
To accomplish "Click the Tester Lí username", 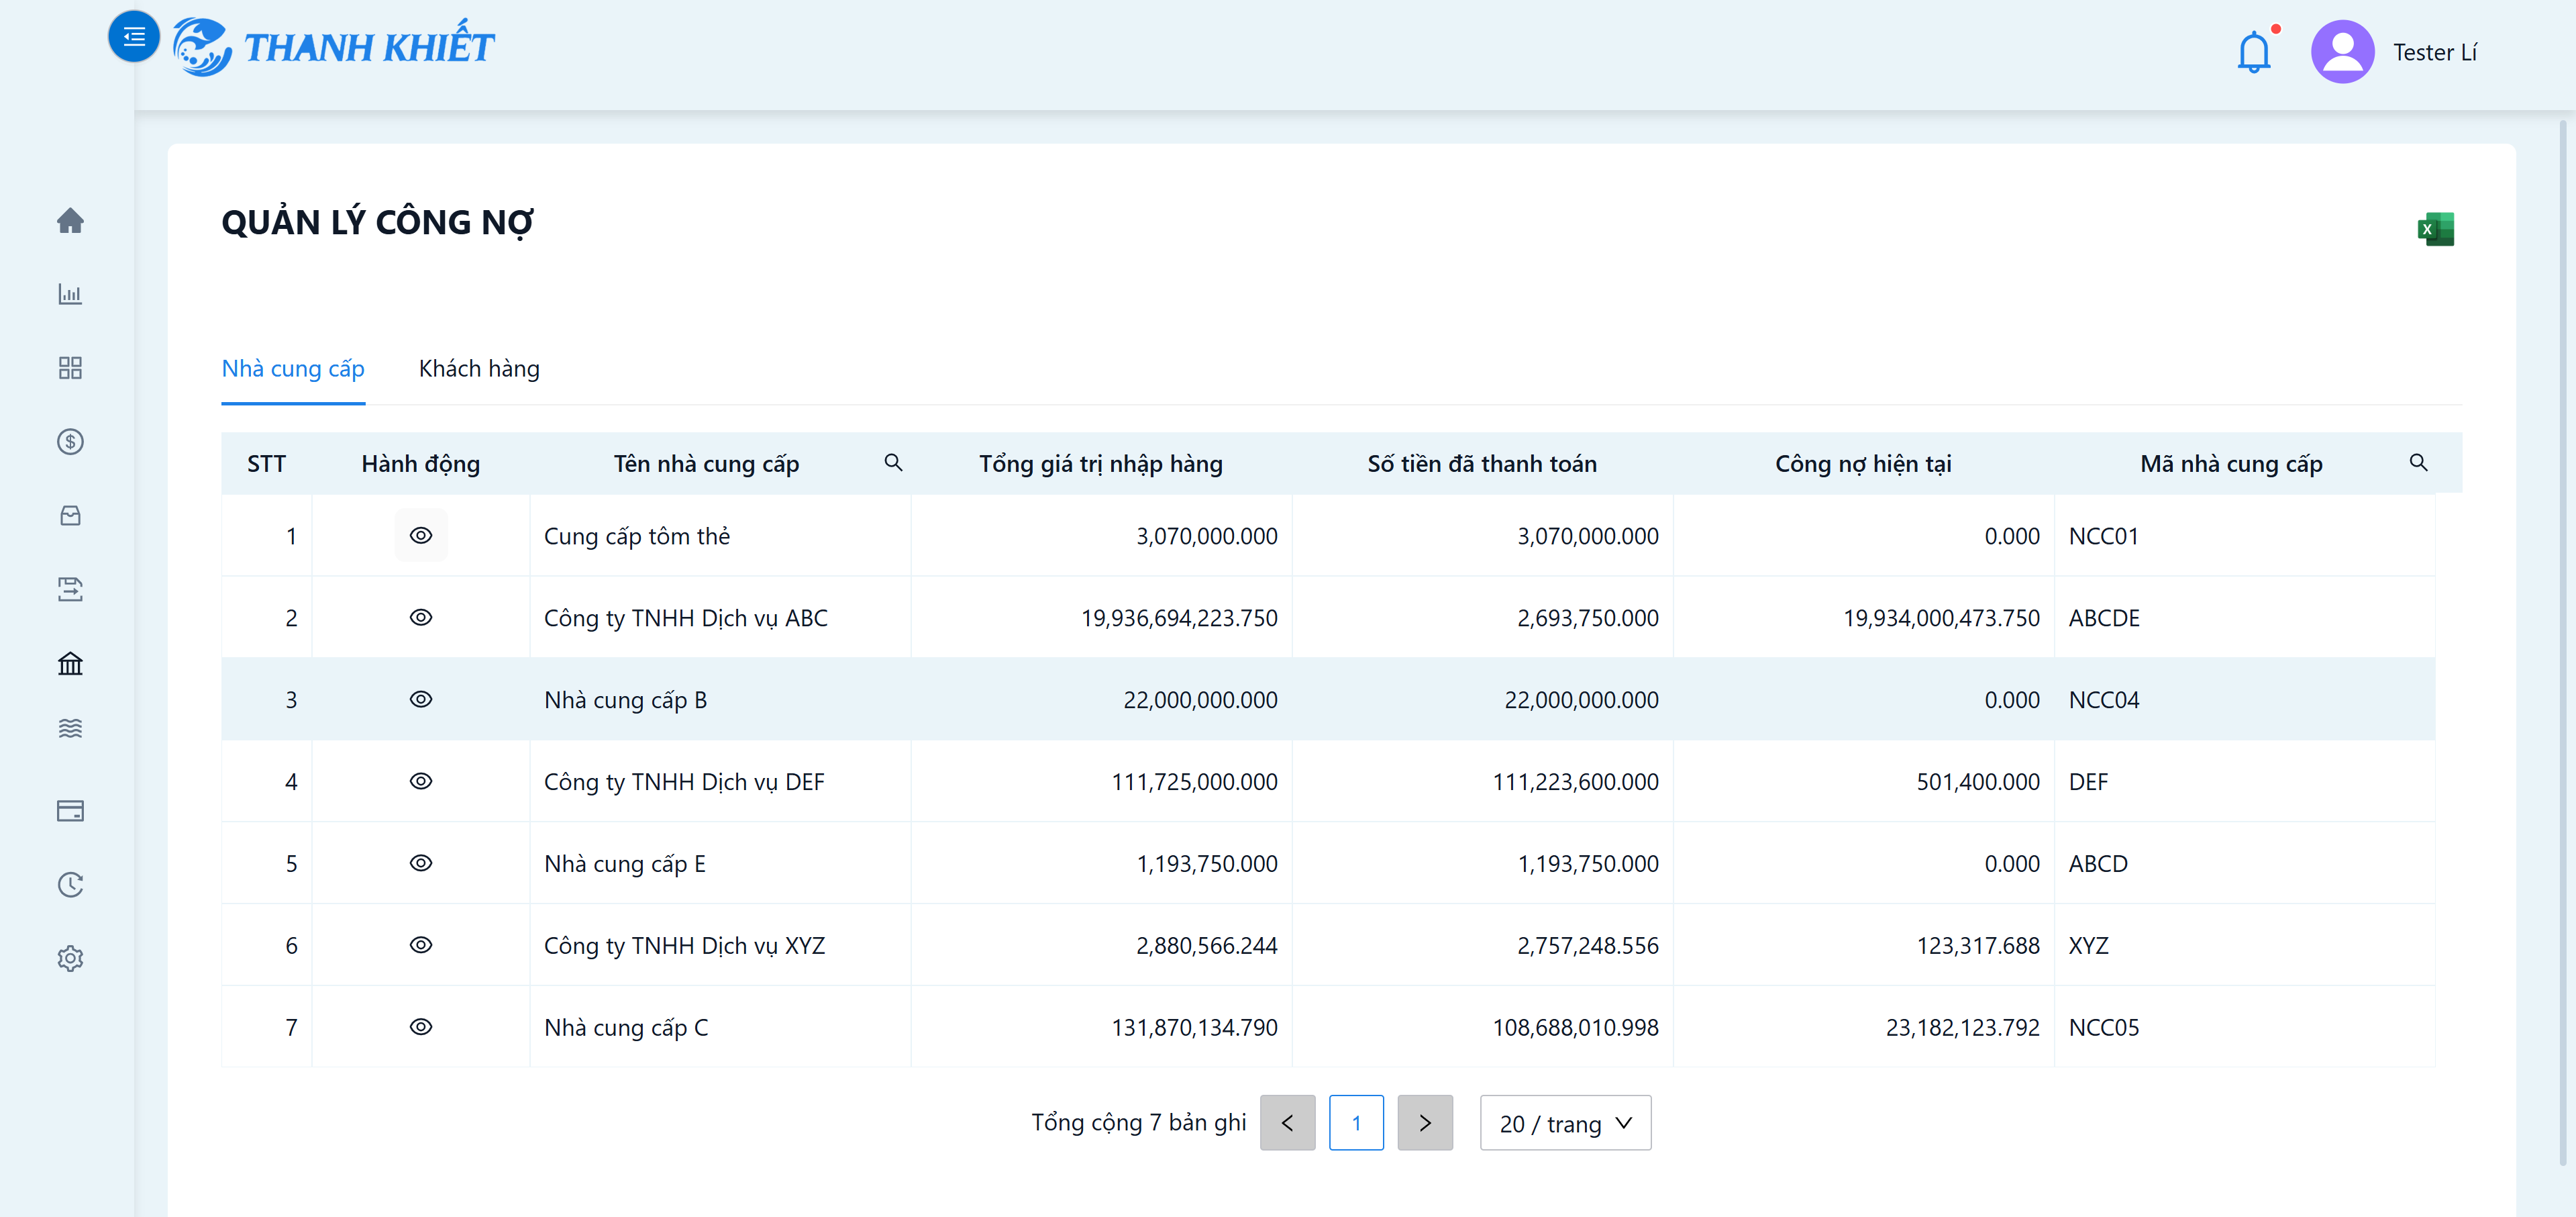I will pyautogui.click(x=2434, y=52).
